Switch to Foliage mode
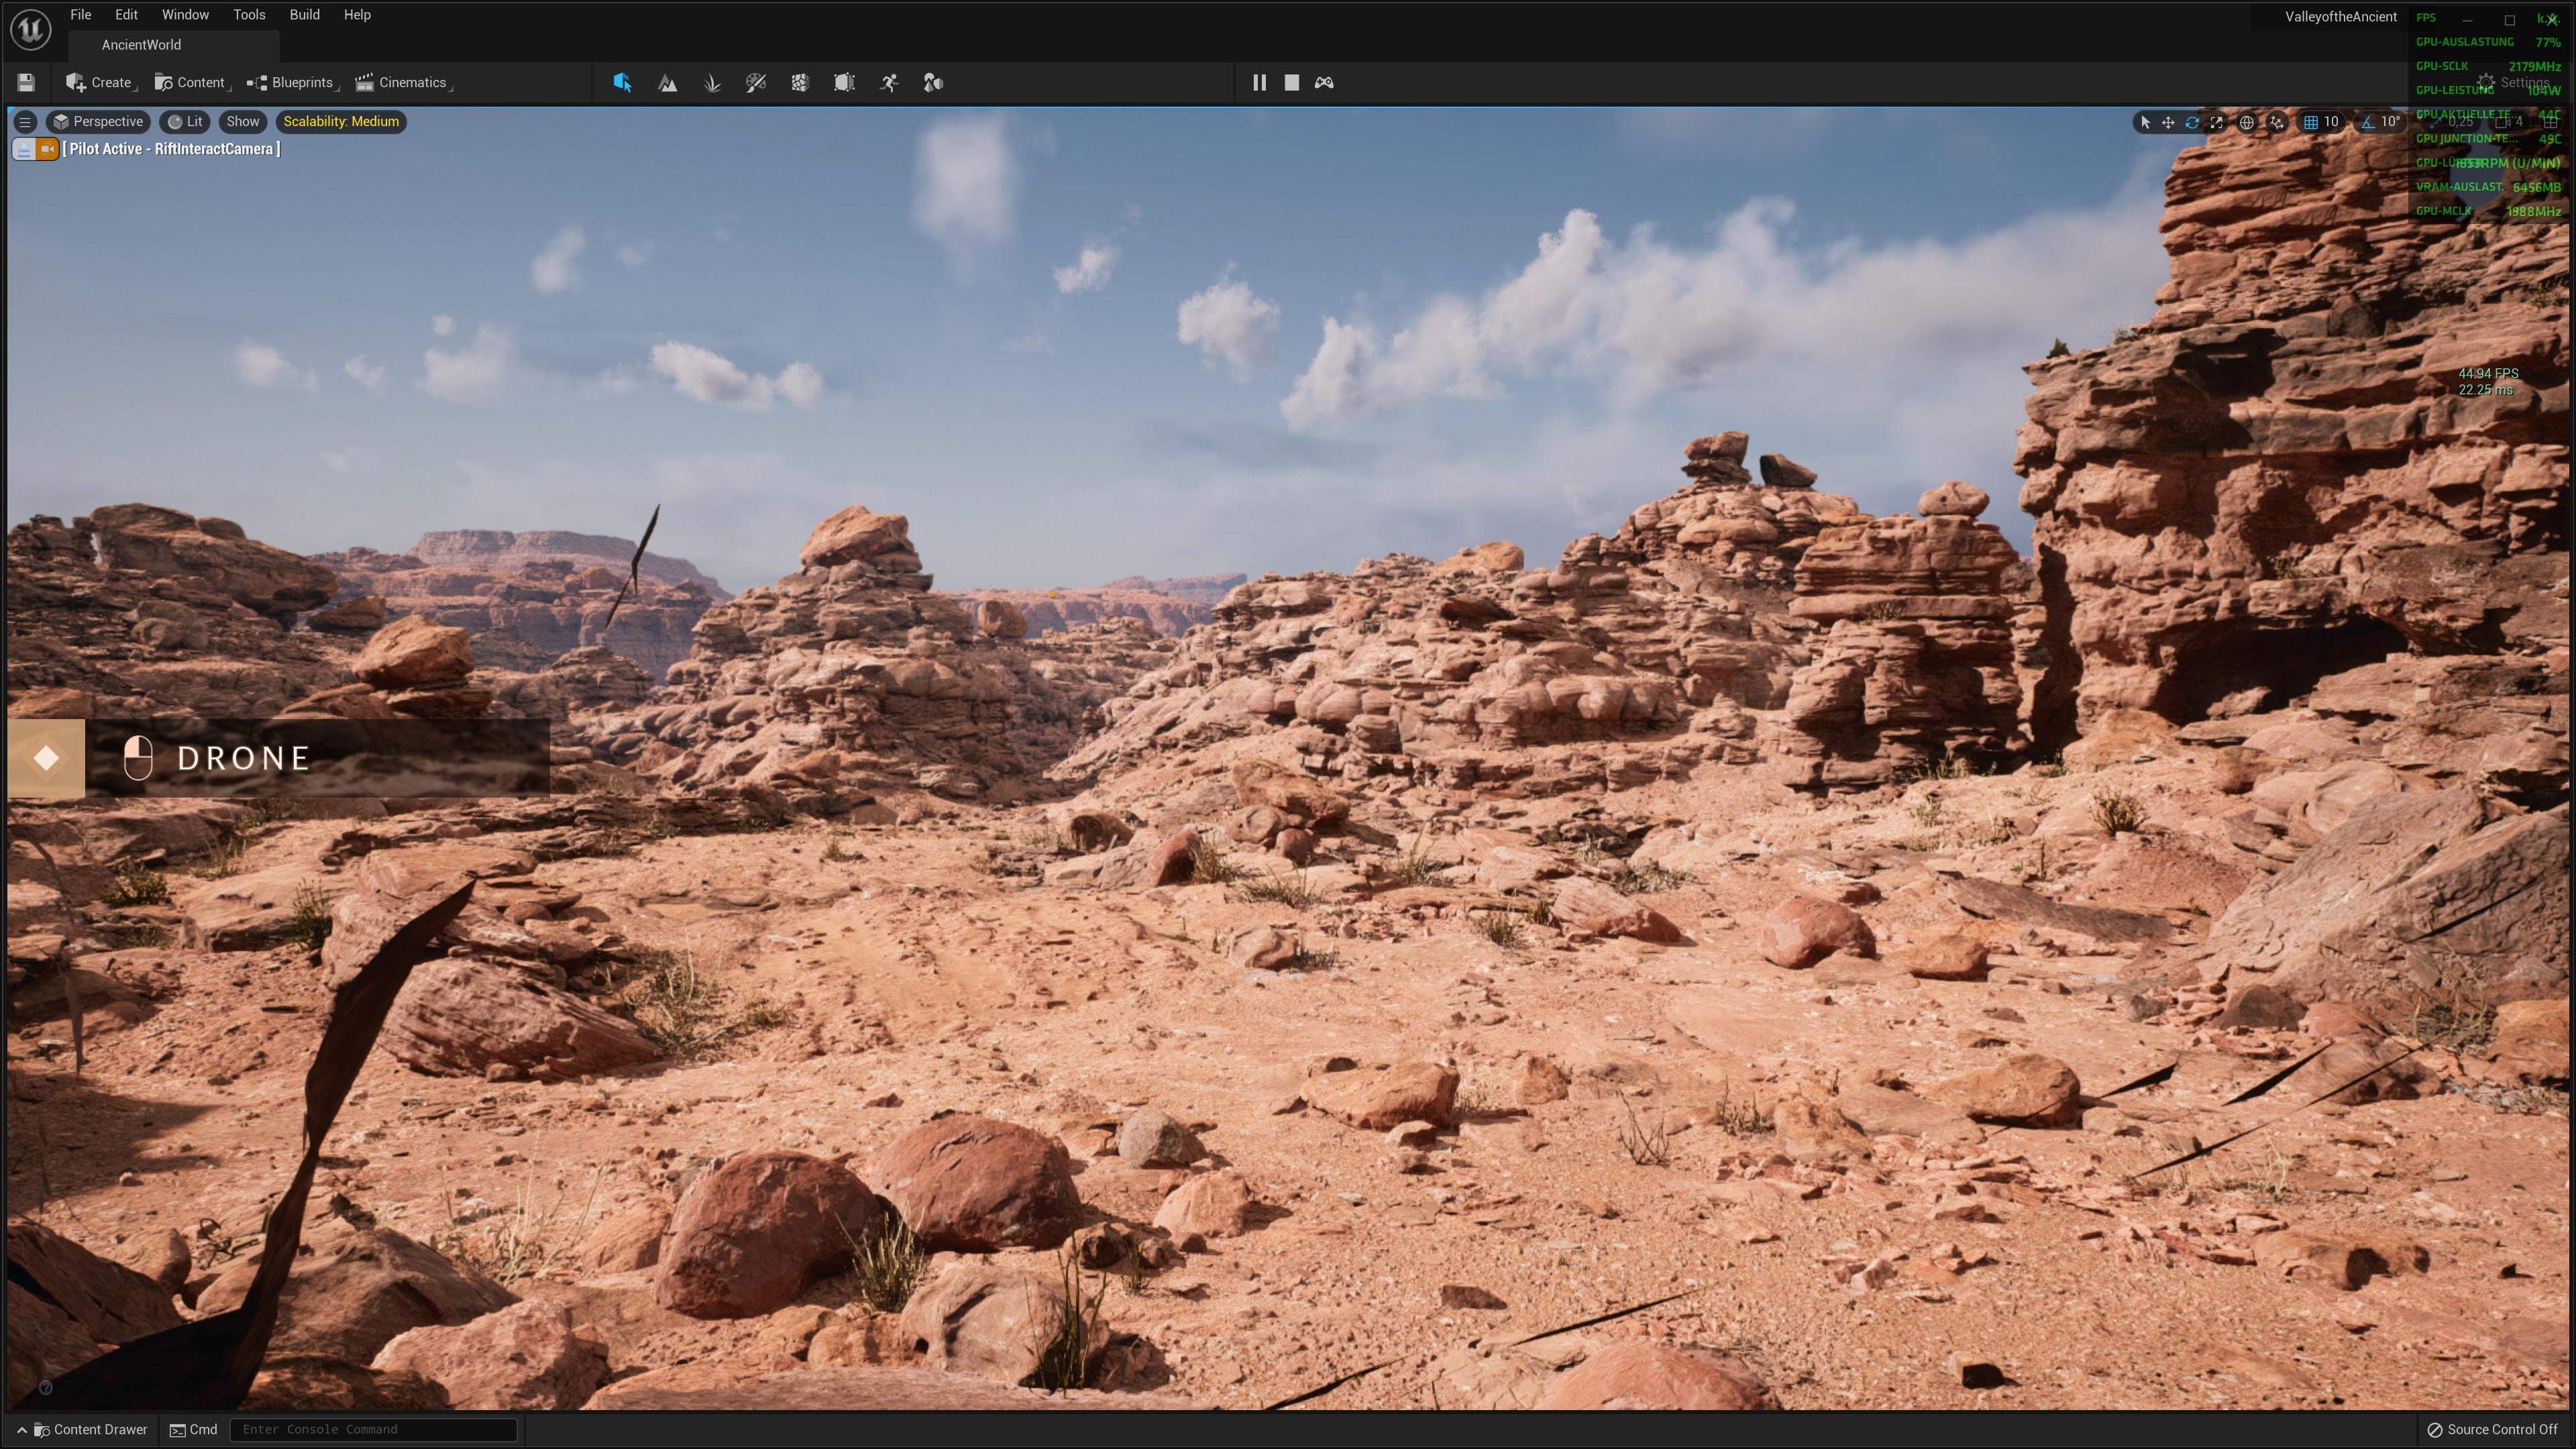2576x1449 pixels. tap(712, 83)
